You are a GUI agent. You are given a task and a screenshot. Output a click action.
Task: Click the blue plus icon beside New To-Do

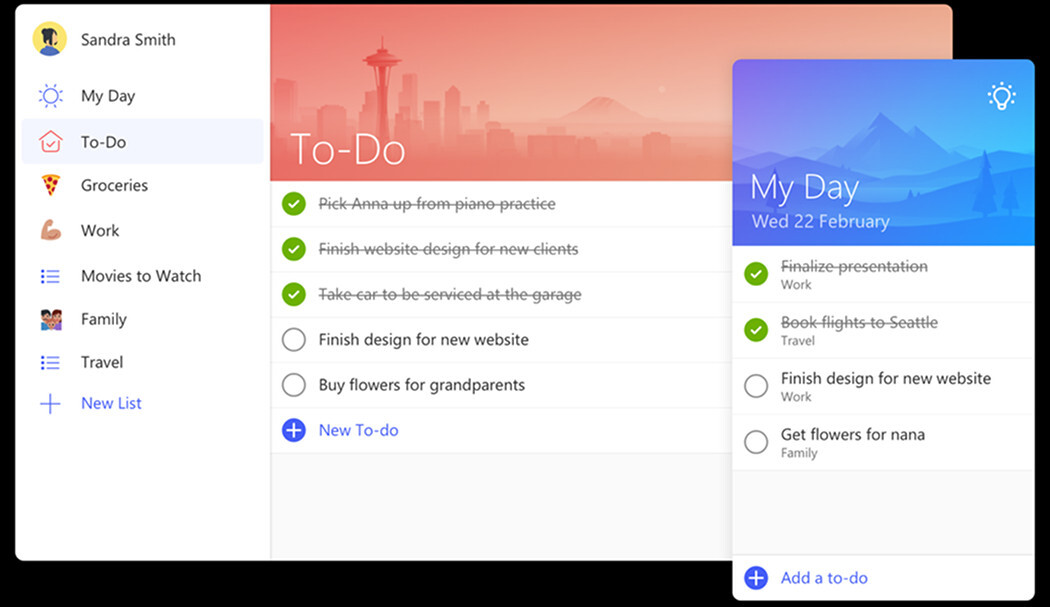(x=293, y=430)
